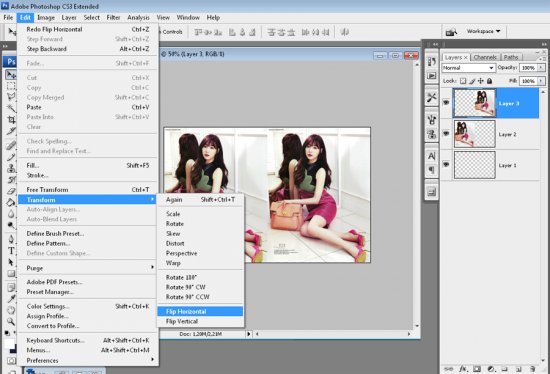
Task: Click the Opacity 100% field
Action: [528, 67]
